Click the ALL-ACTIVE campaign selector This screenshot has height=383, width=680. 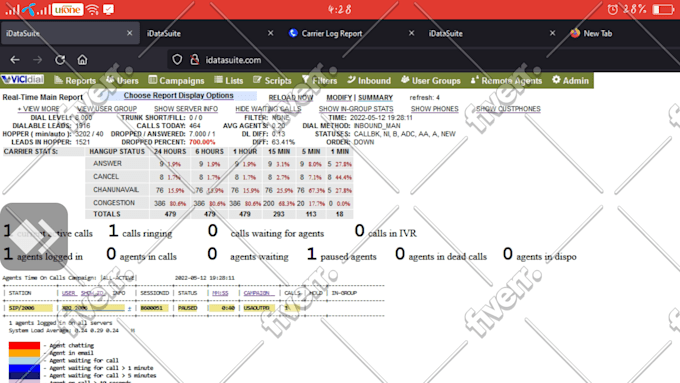(x=118, y=278)
